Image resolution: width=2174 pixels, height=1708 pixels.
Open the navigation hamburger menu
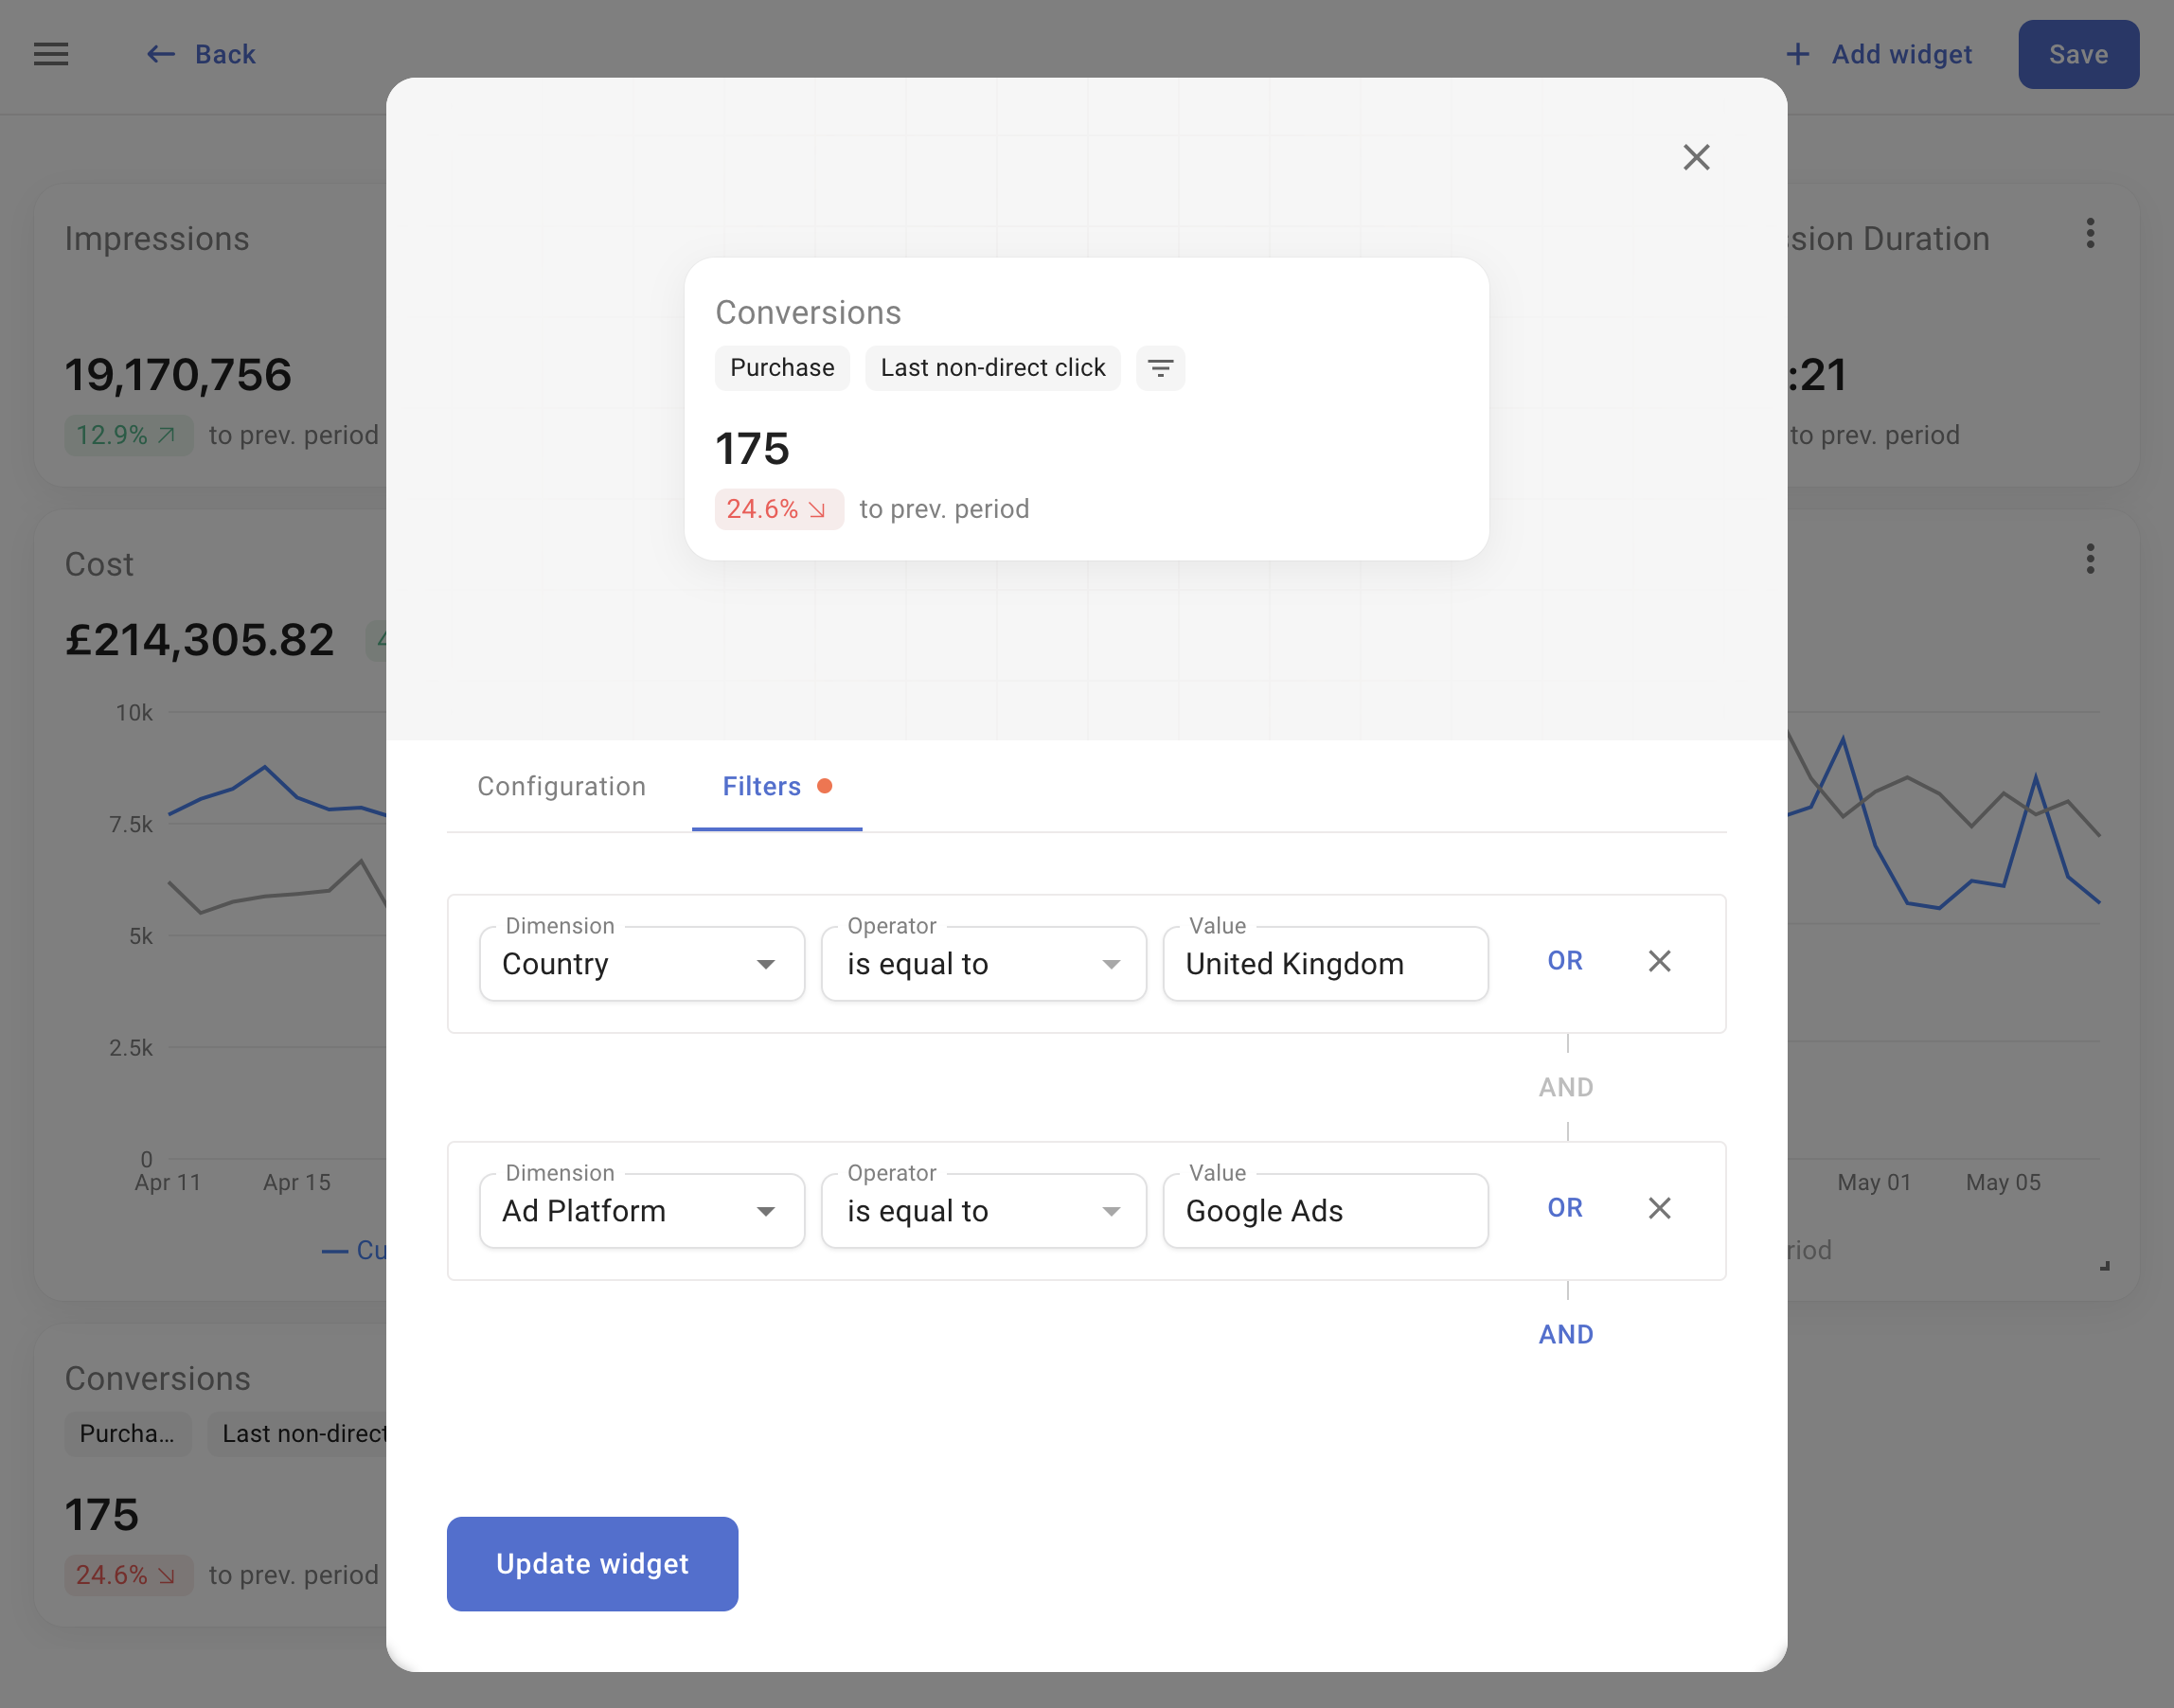(50, 54)
